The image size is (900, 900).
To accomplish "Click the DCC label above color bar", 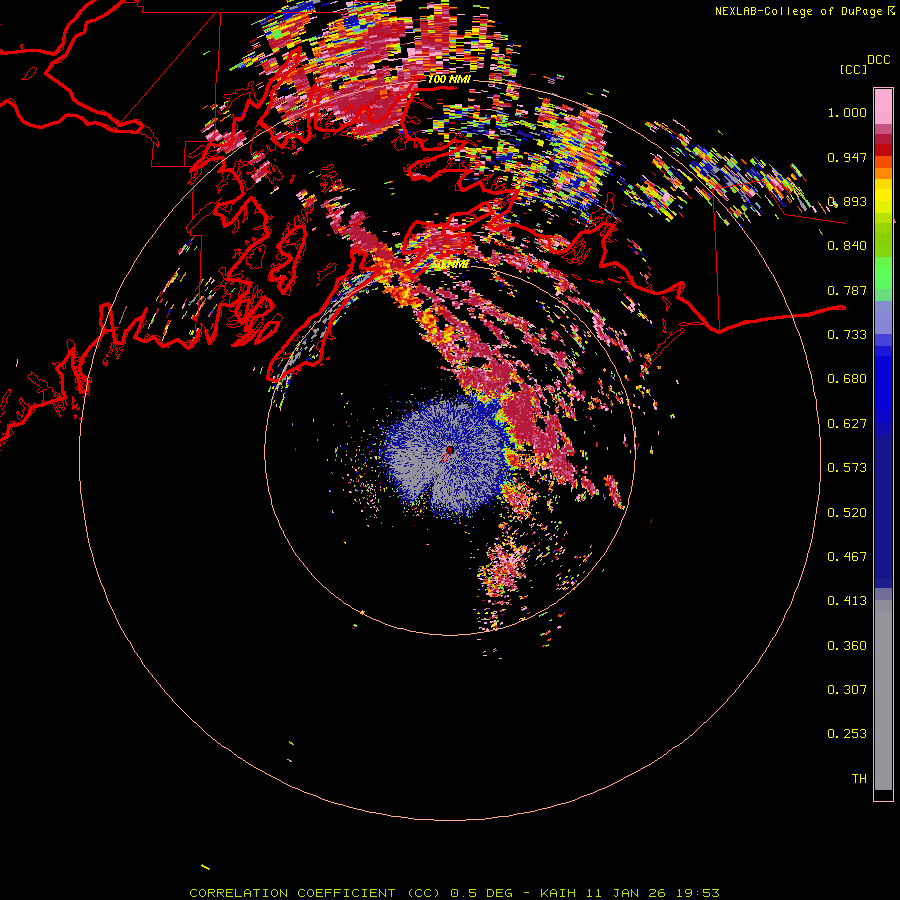I will click(879, 60).
